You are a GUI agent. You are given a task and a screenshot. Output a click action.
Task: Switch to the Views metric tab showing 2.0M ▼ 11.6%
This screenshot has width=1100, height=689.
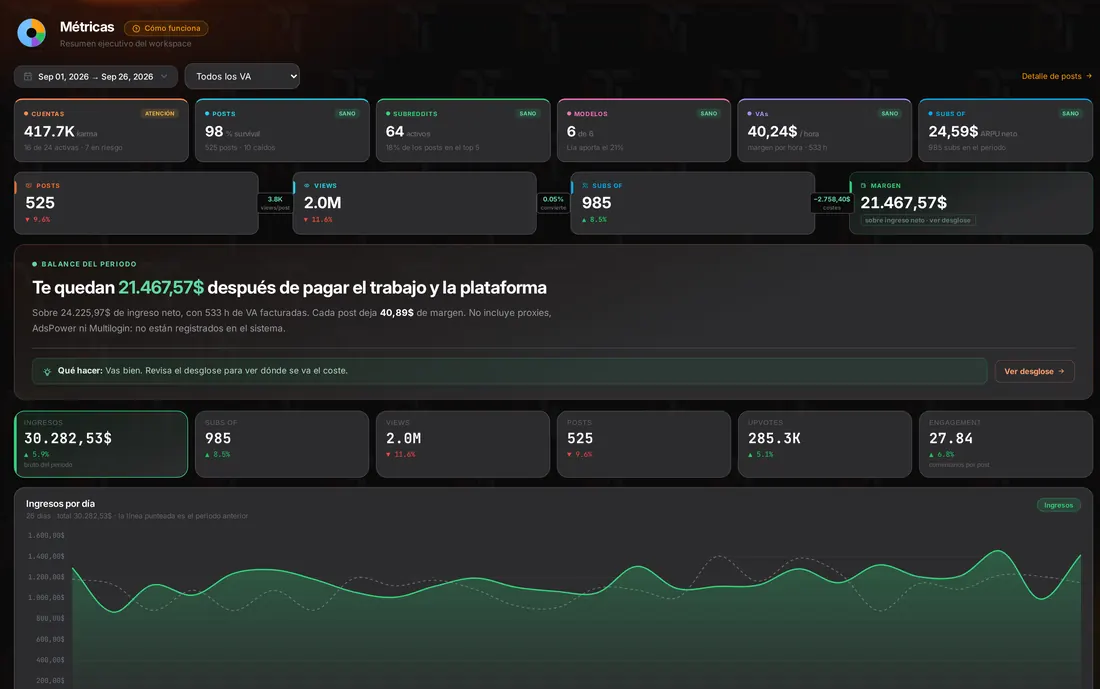463,444
